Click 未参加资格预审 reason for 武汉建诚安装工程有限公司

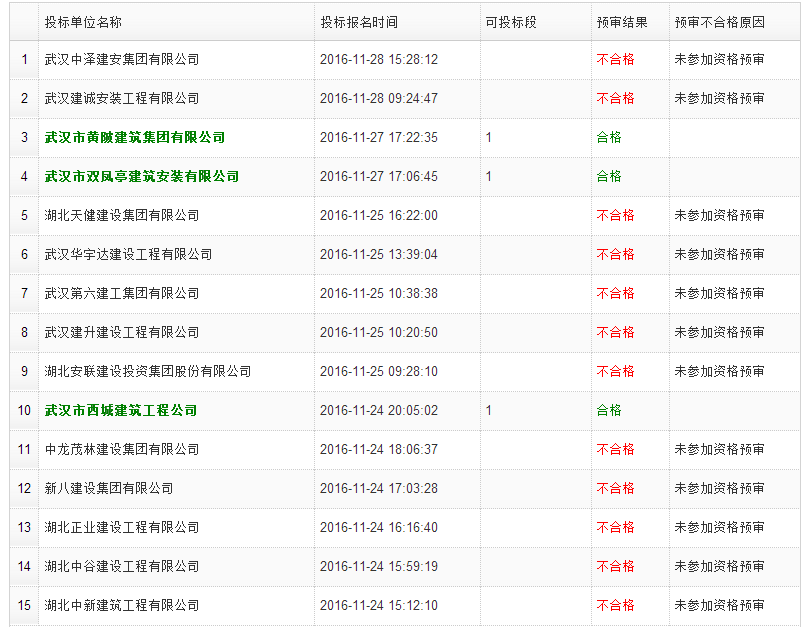(x=719, y=98)
